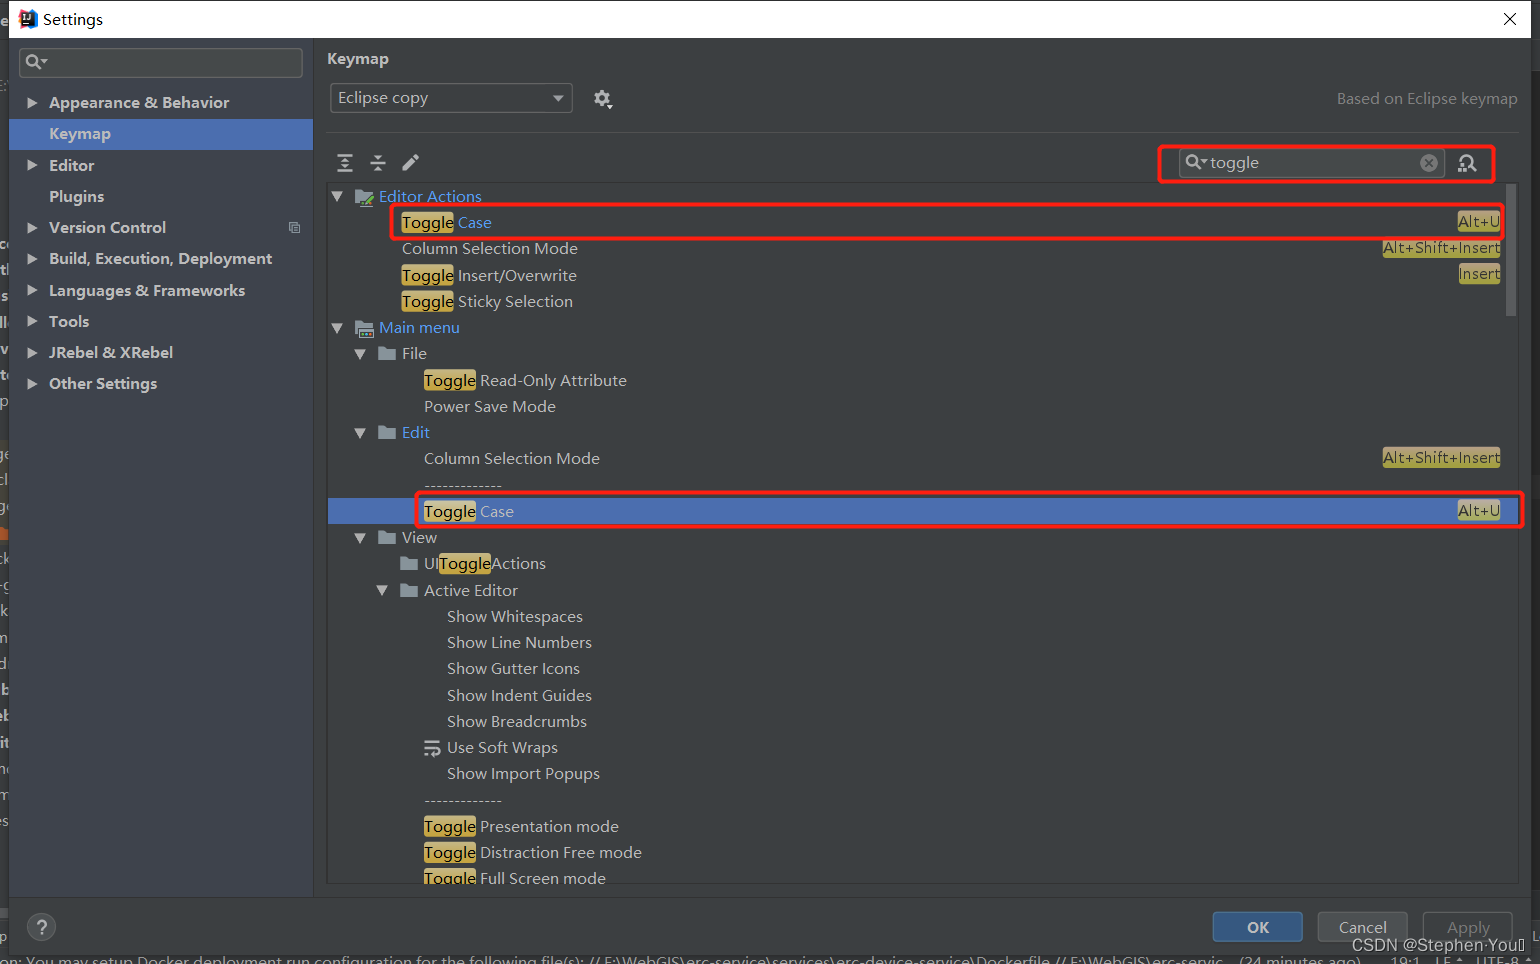Open JRebel & XRebel settings
This screenshot has height=964, width=1540.
[x=111, y=353]
